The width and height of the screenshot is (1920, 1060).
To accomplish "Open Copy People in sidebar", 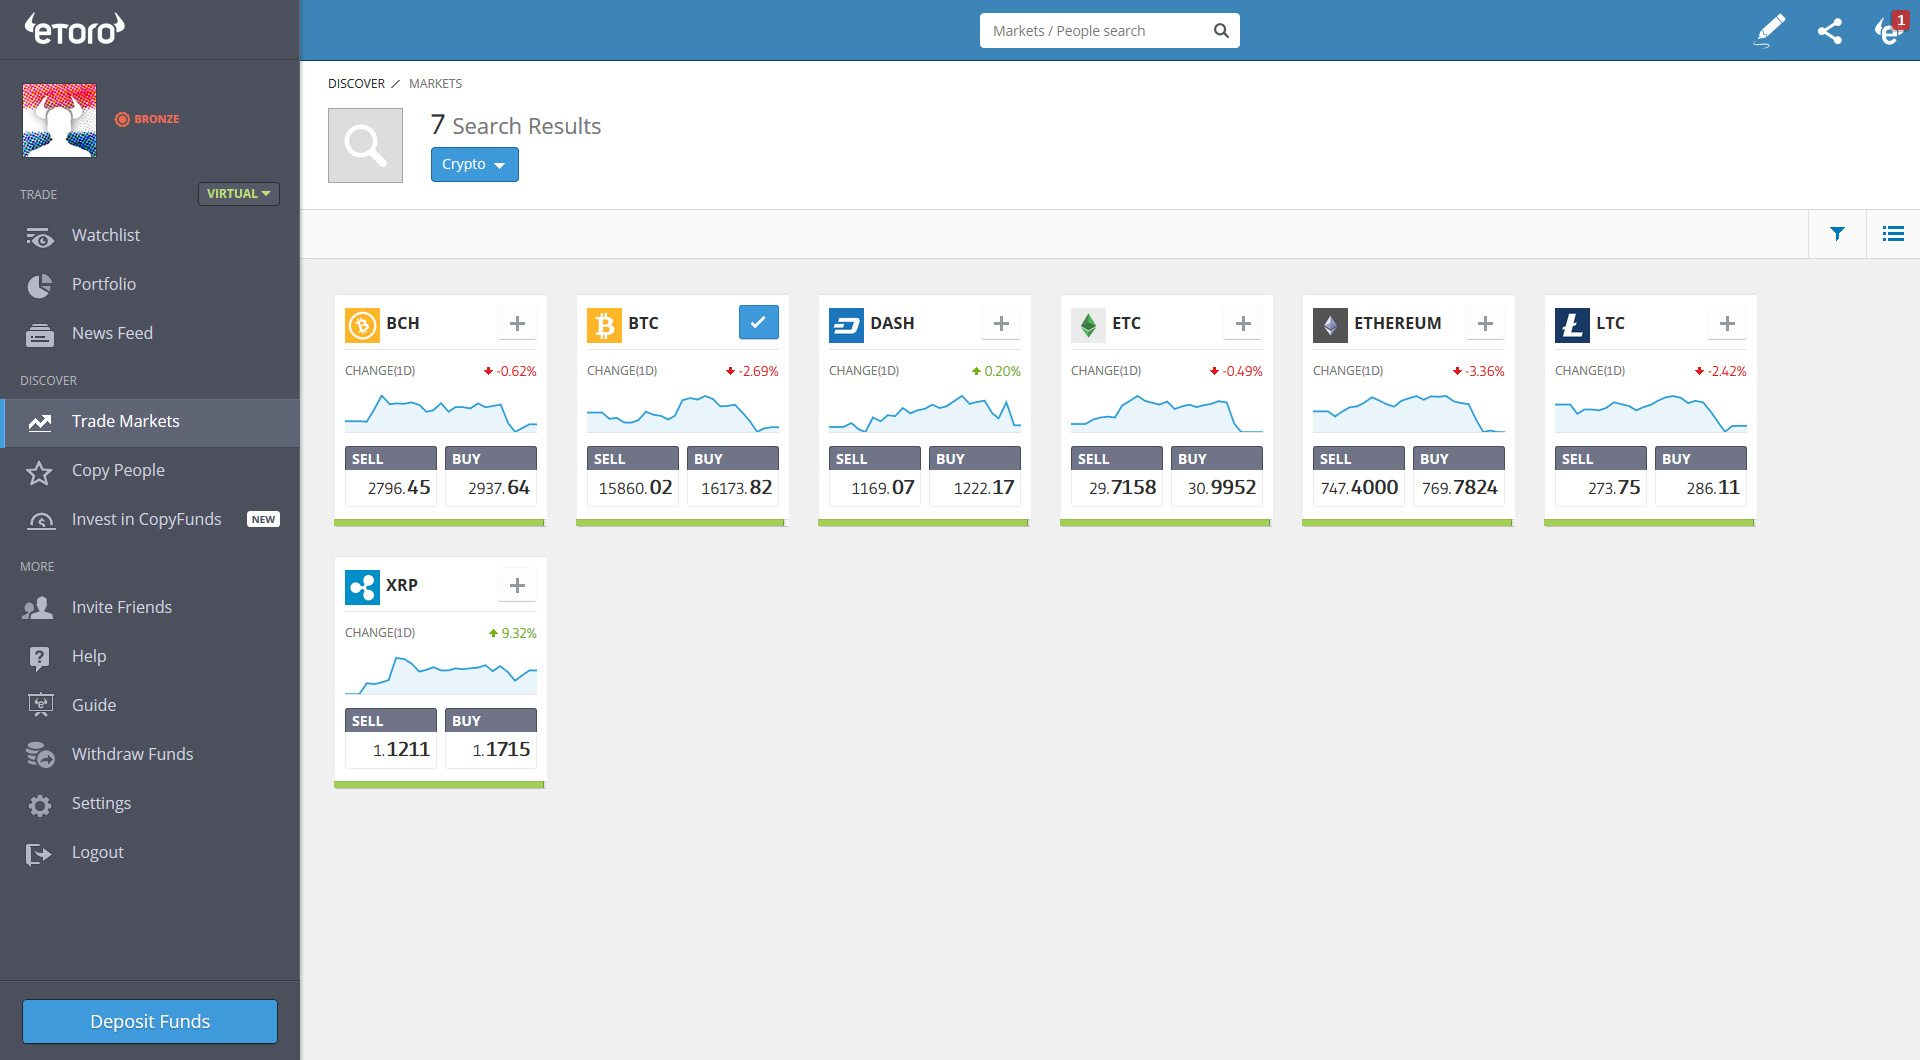I will (x=150, y=470).
